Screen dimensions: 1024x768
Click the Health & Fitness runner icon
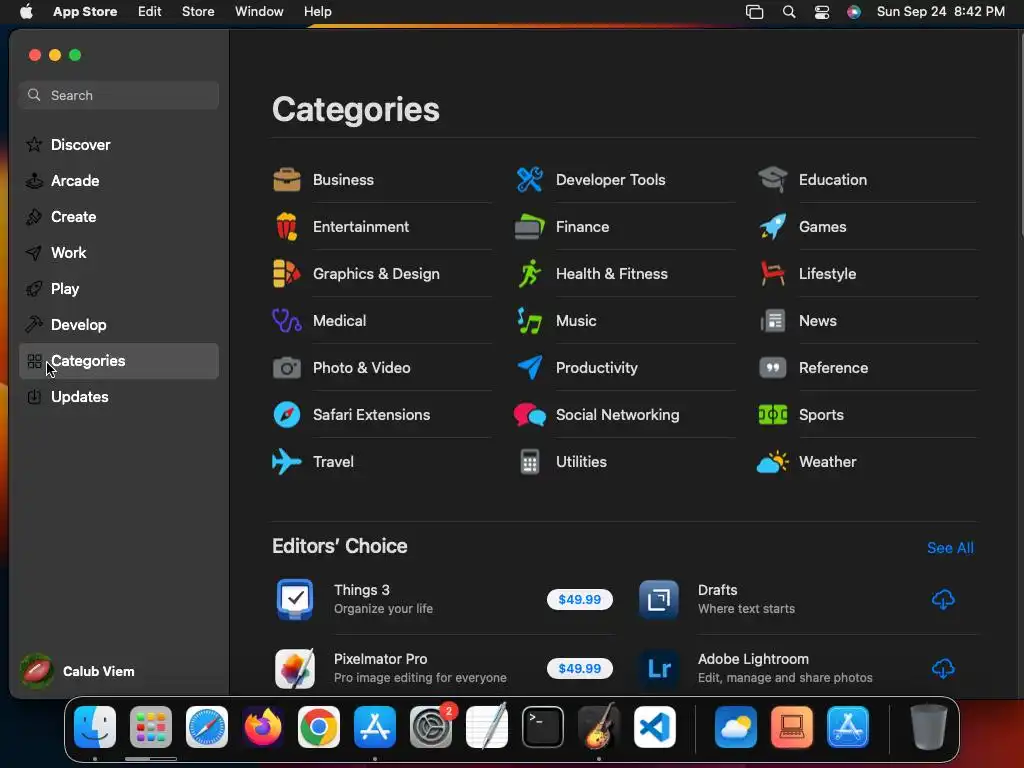coord(530,274)
